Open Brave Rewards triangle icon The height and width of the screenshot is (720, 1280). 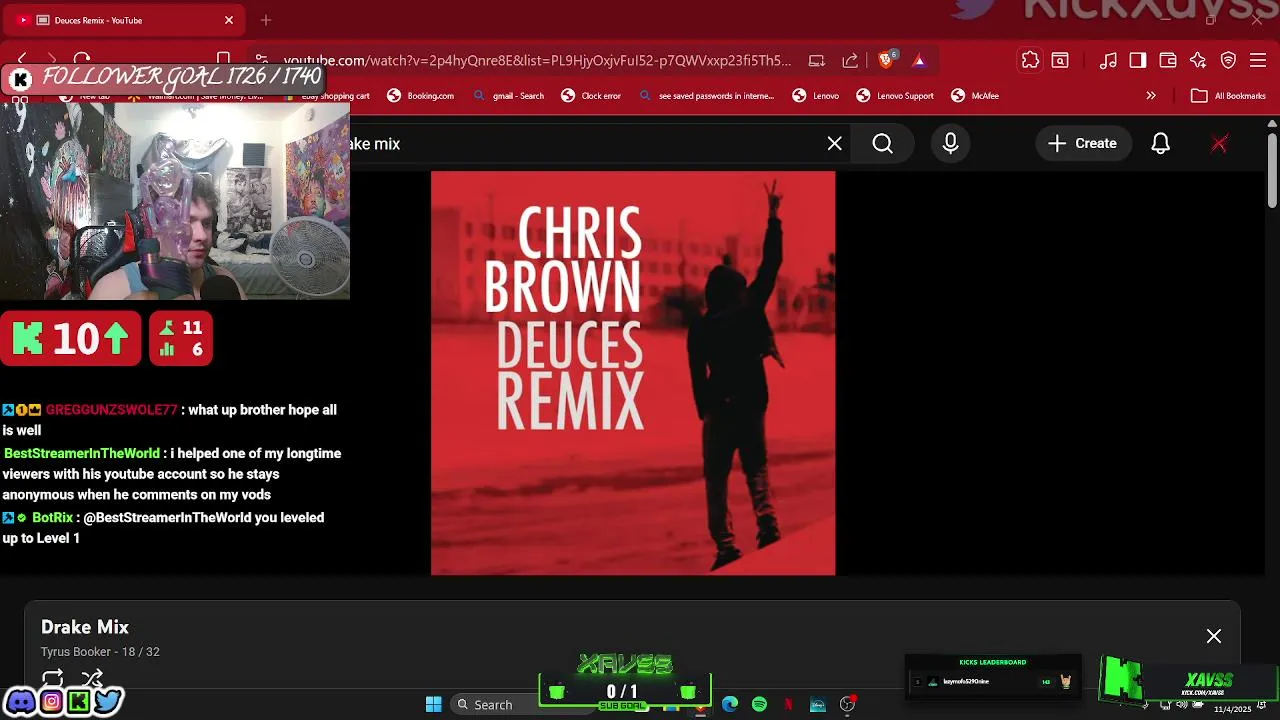919,61
